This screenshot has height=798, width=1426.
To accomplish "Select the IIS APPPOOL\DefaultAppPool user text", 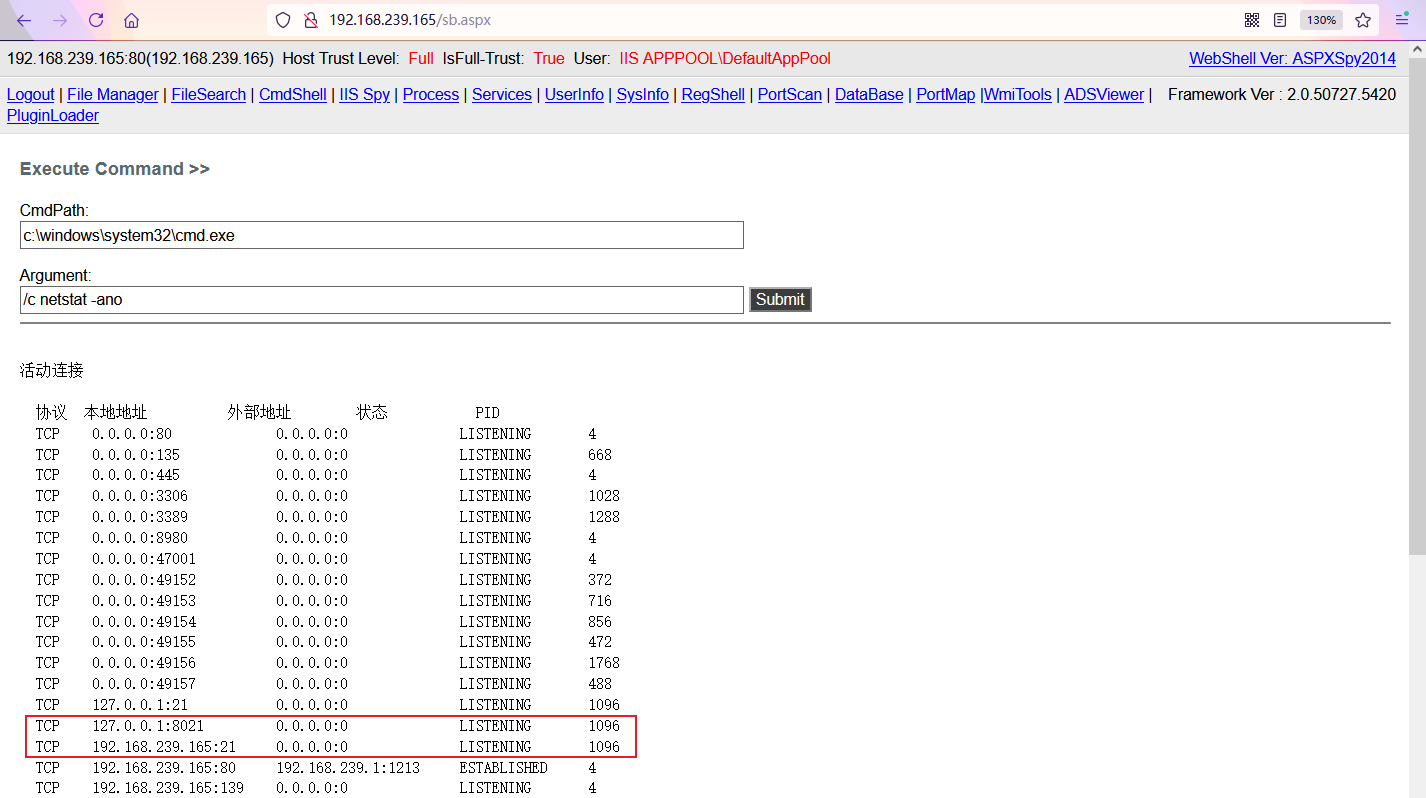I will pos(725,59).
